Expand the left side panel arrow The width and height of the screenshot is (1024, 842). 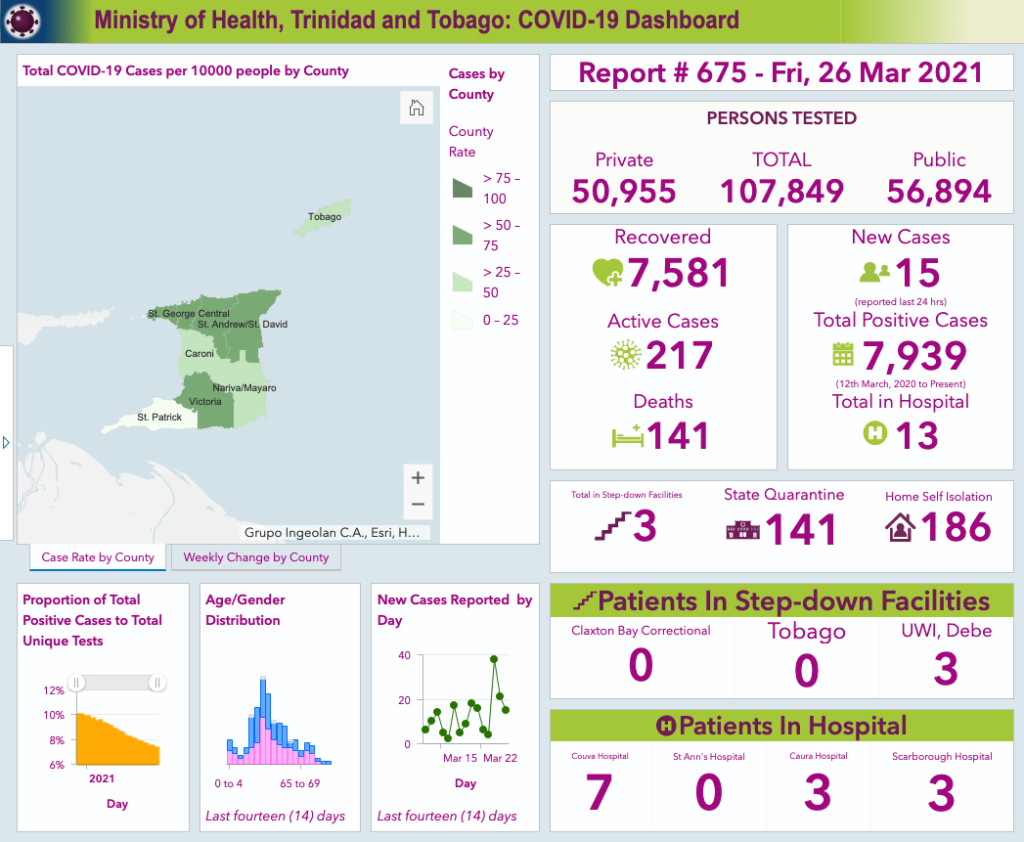point(6,443)
